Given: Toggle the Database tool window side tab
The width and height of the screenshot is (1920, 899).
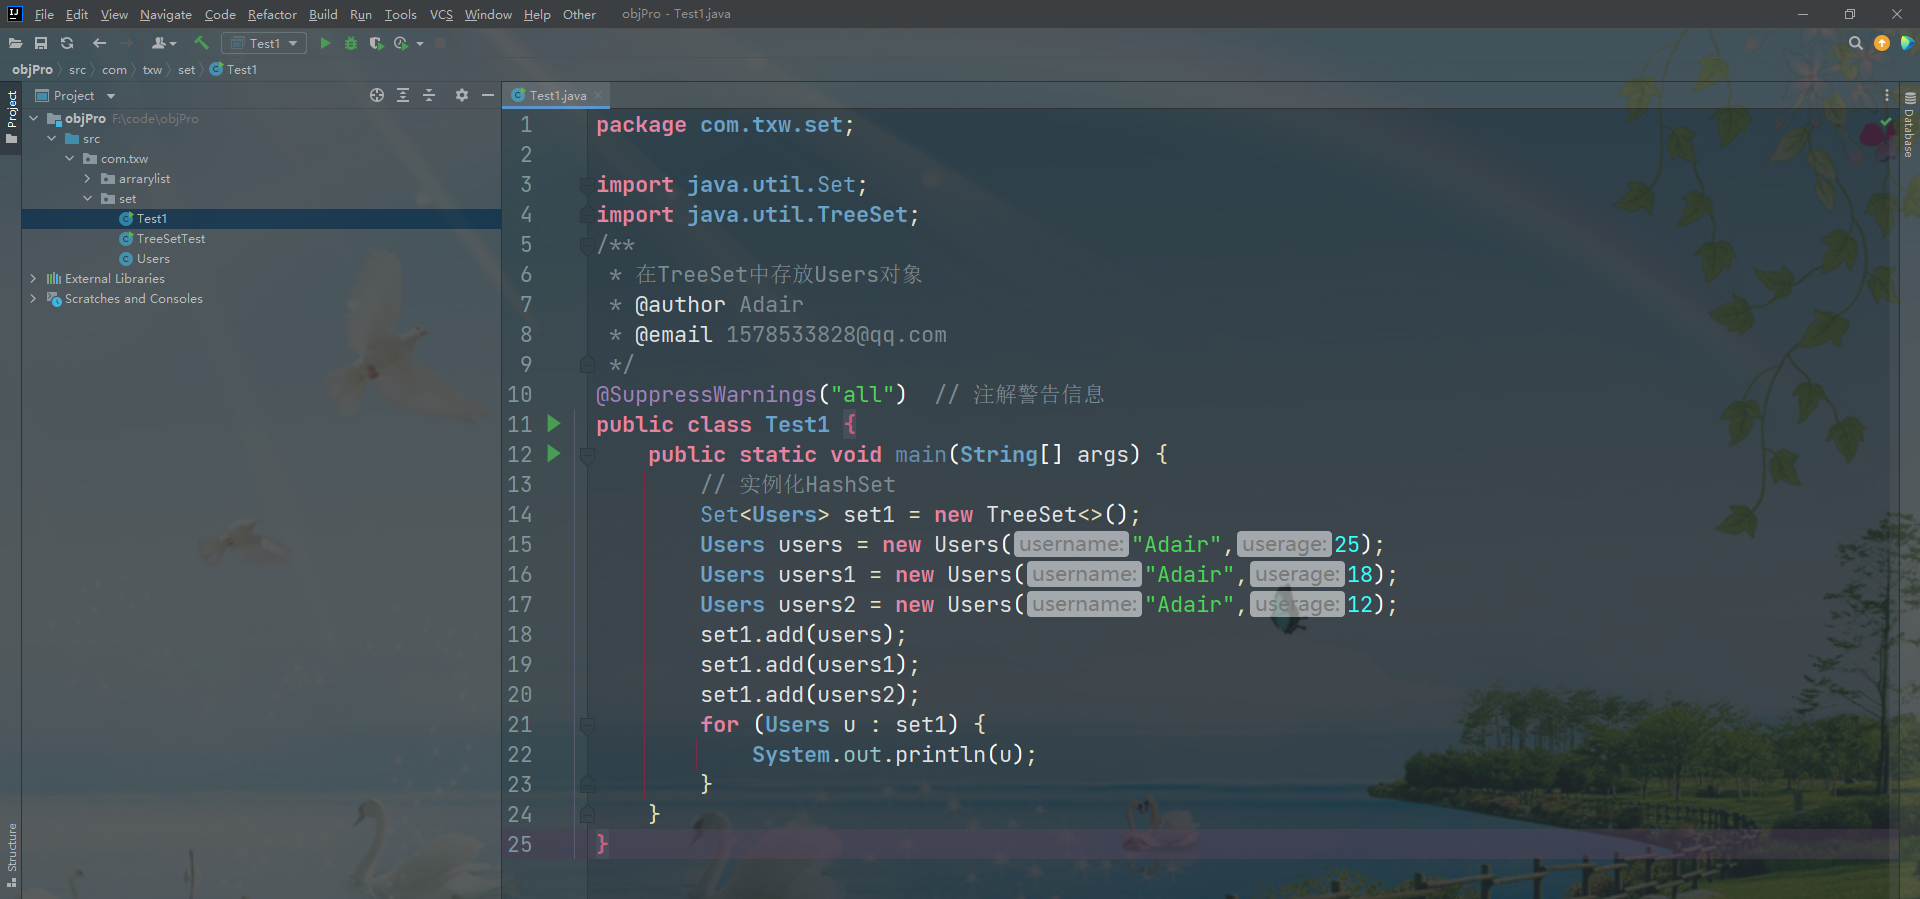Looking at the screenshot, I should (x=1909, y=125).
